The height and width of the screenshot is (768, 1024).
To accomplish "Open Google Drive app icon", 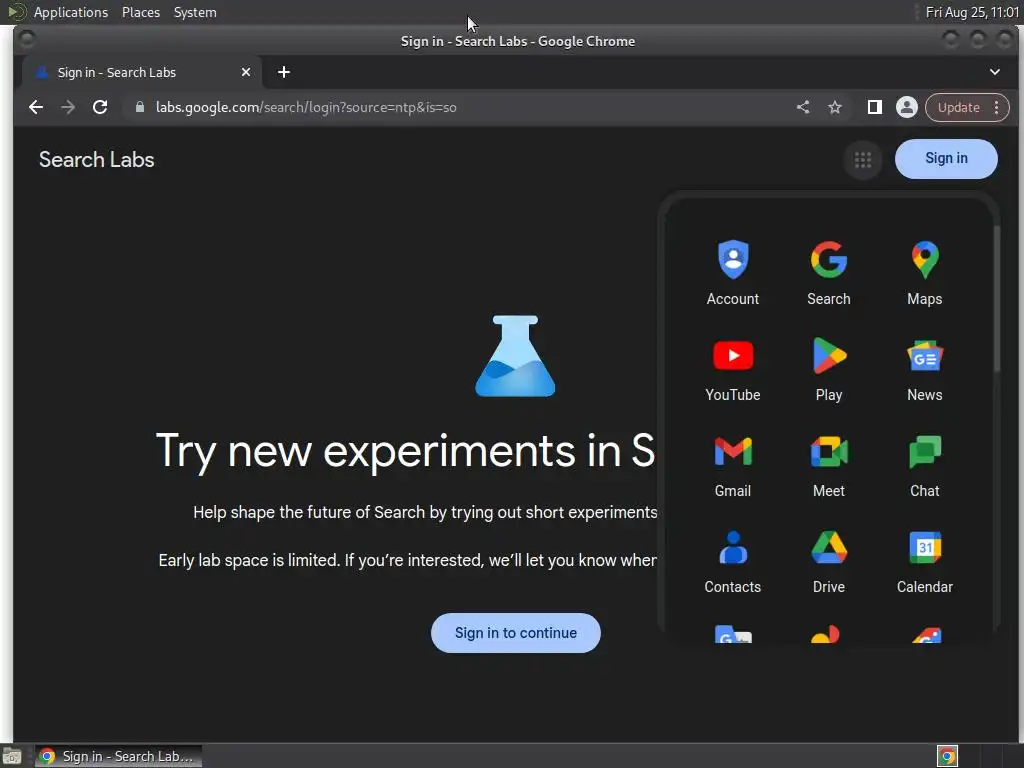I will (x=829, y=561).
